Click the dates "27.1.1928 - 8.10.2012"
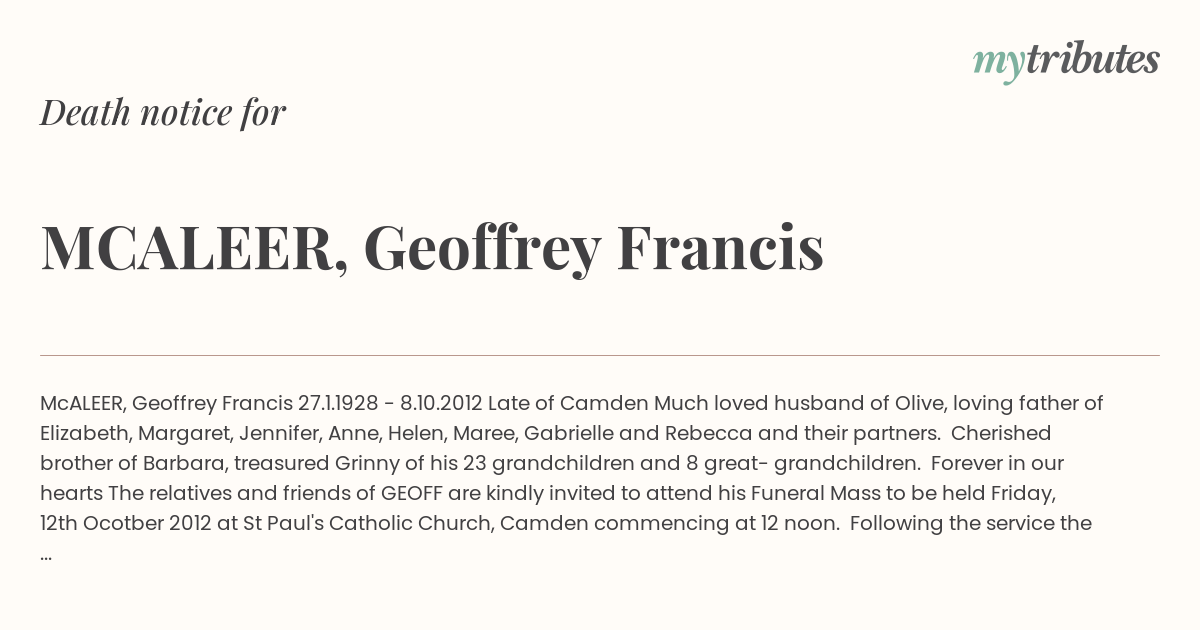1200x630 pixels. (x=390, y=404)
